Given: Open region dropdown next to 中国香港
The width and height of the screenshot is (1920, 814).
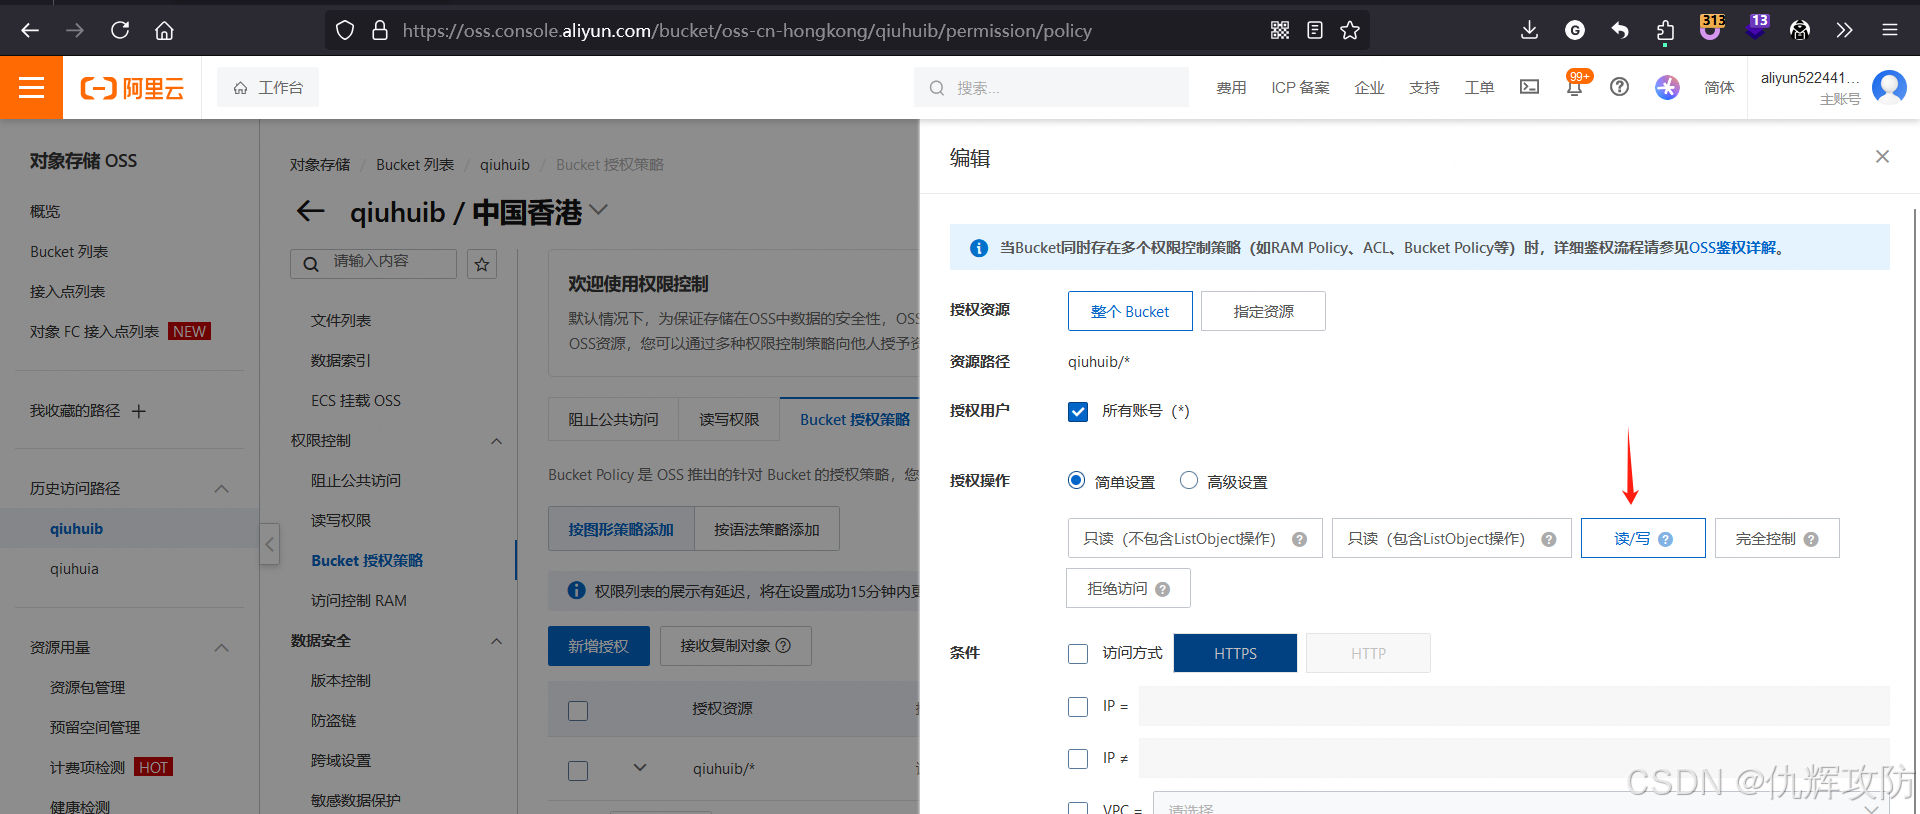Looking at the screenshot, I should (x=599, y=210).
